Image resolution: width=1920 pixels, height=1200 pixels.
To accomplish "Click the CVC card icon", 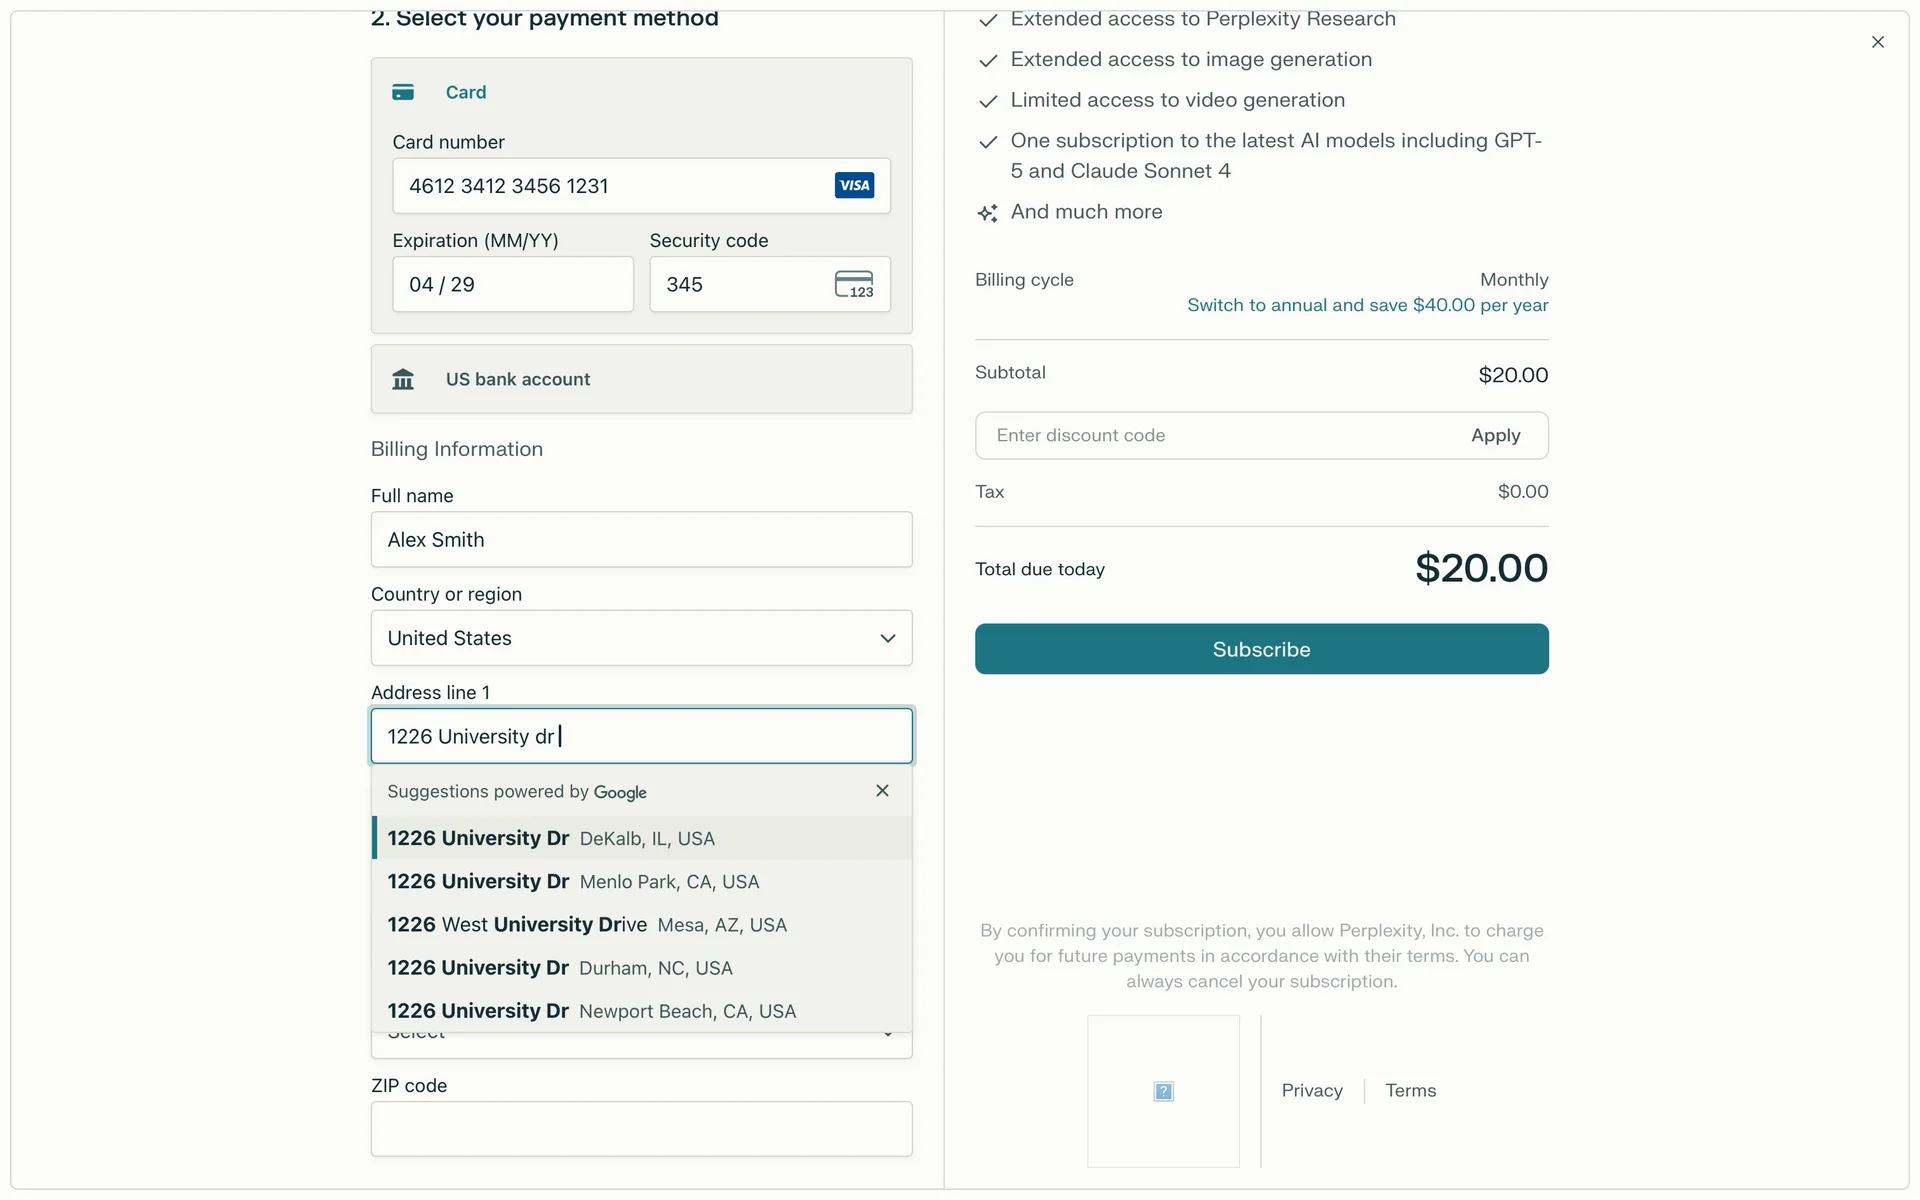I will click(x=854, y=284).
